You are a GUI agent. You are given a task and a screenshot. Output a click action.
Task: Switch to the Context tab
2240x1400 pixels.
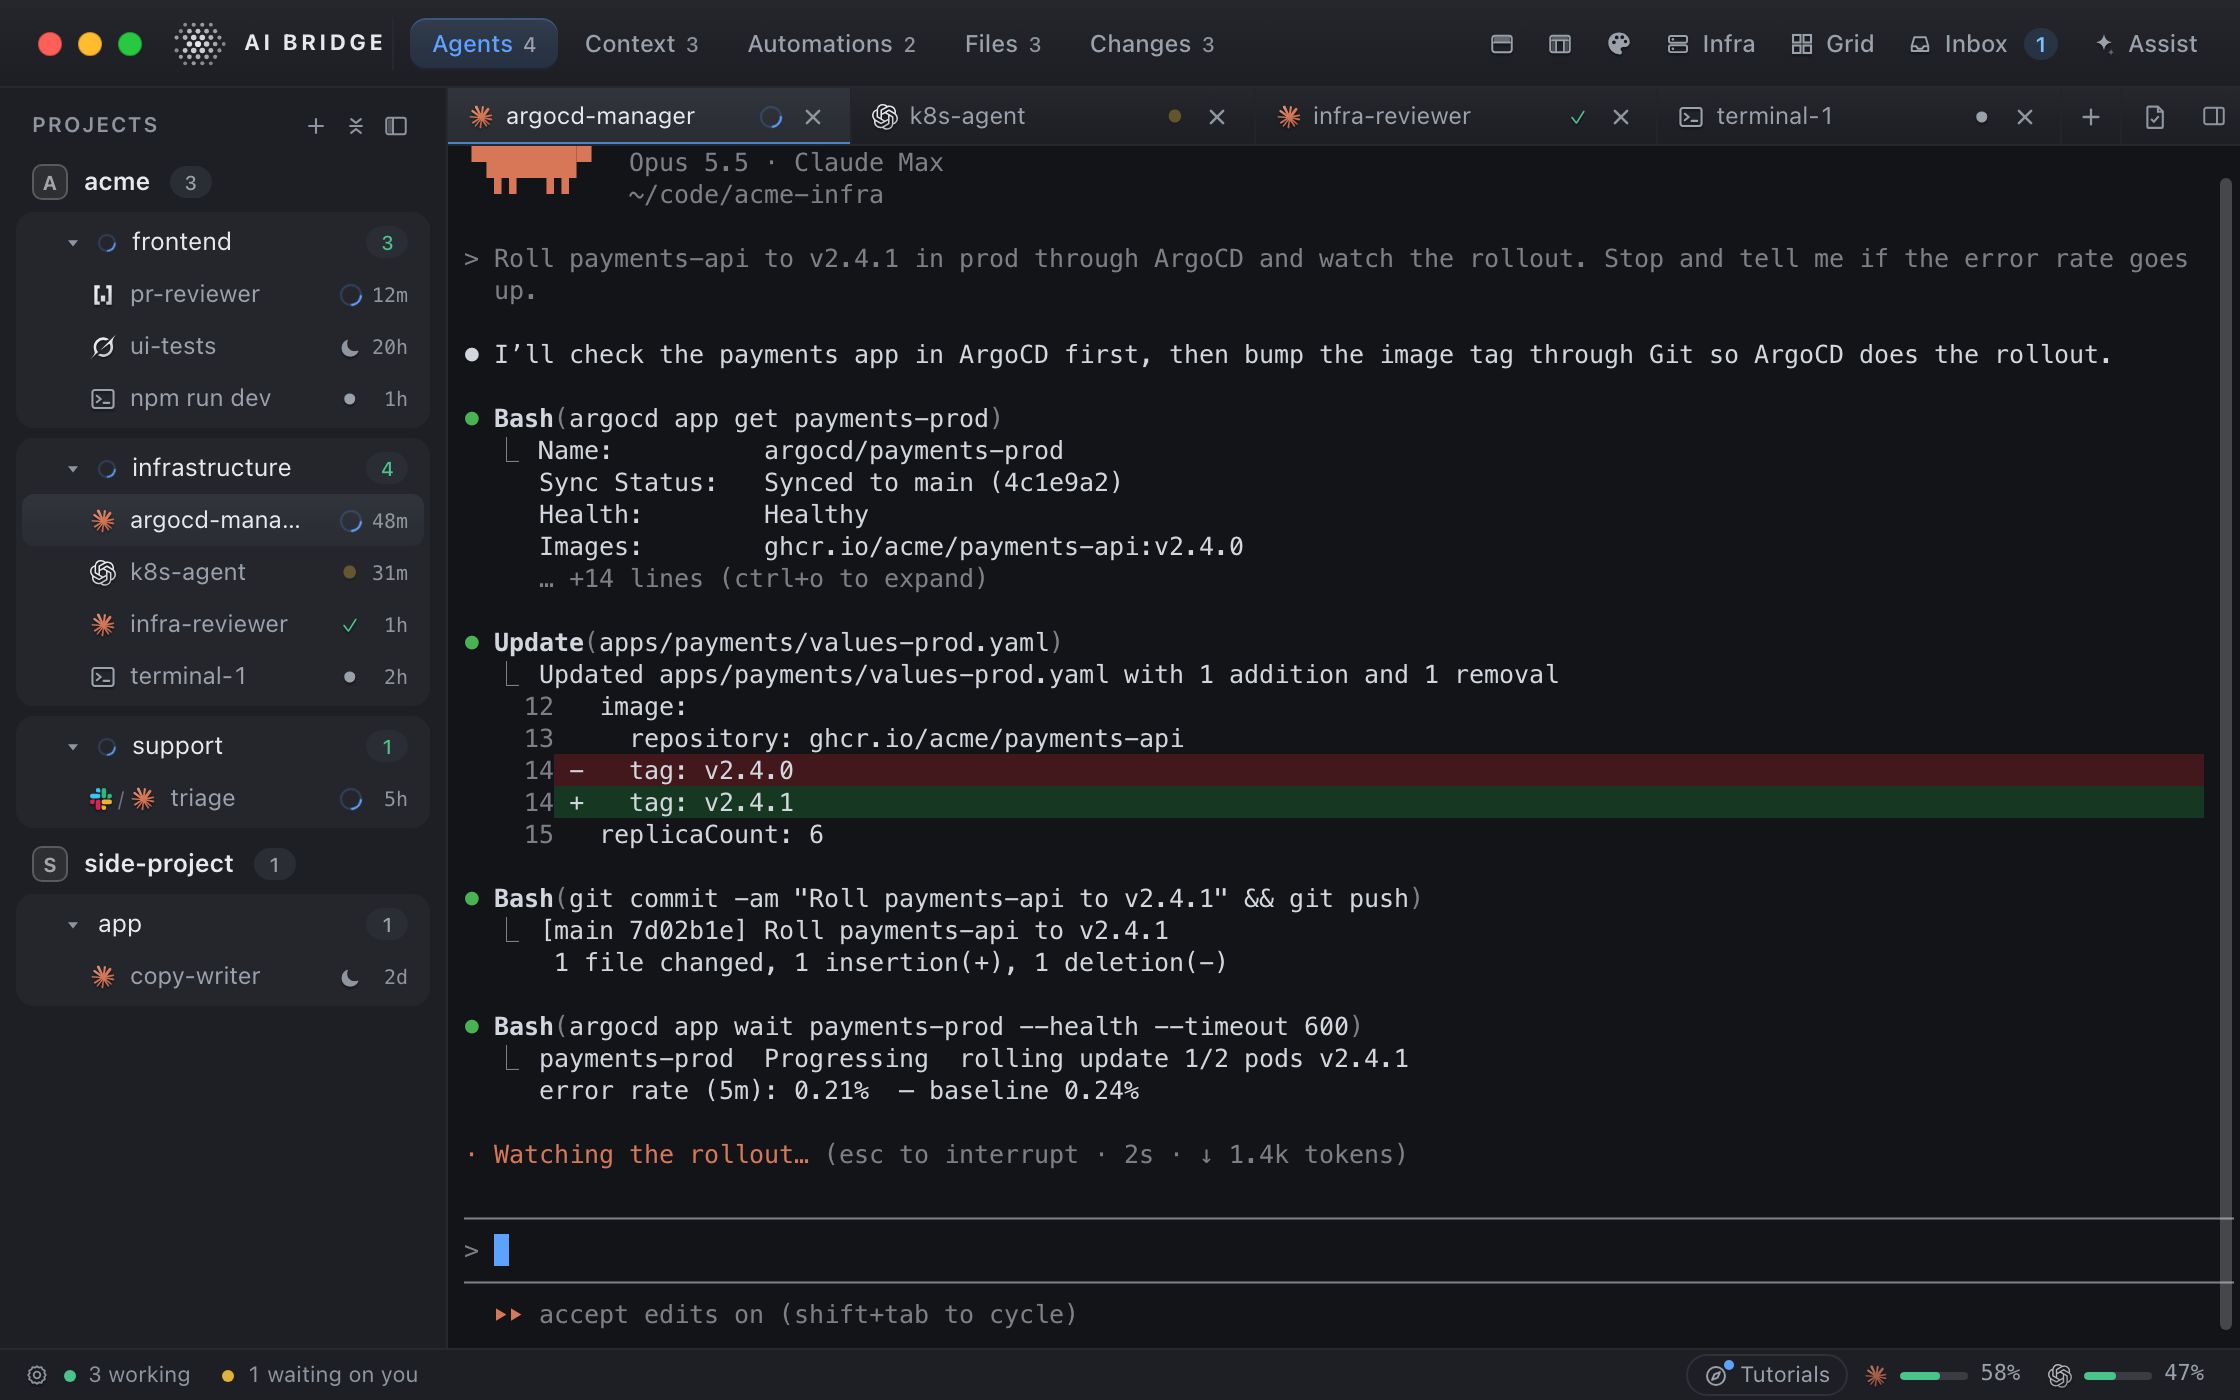click(x=641, y=44)
